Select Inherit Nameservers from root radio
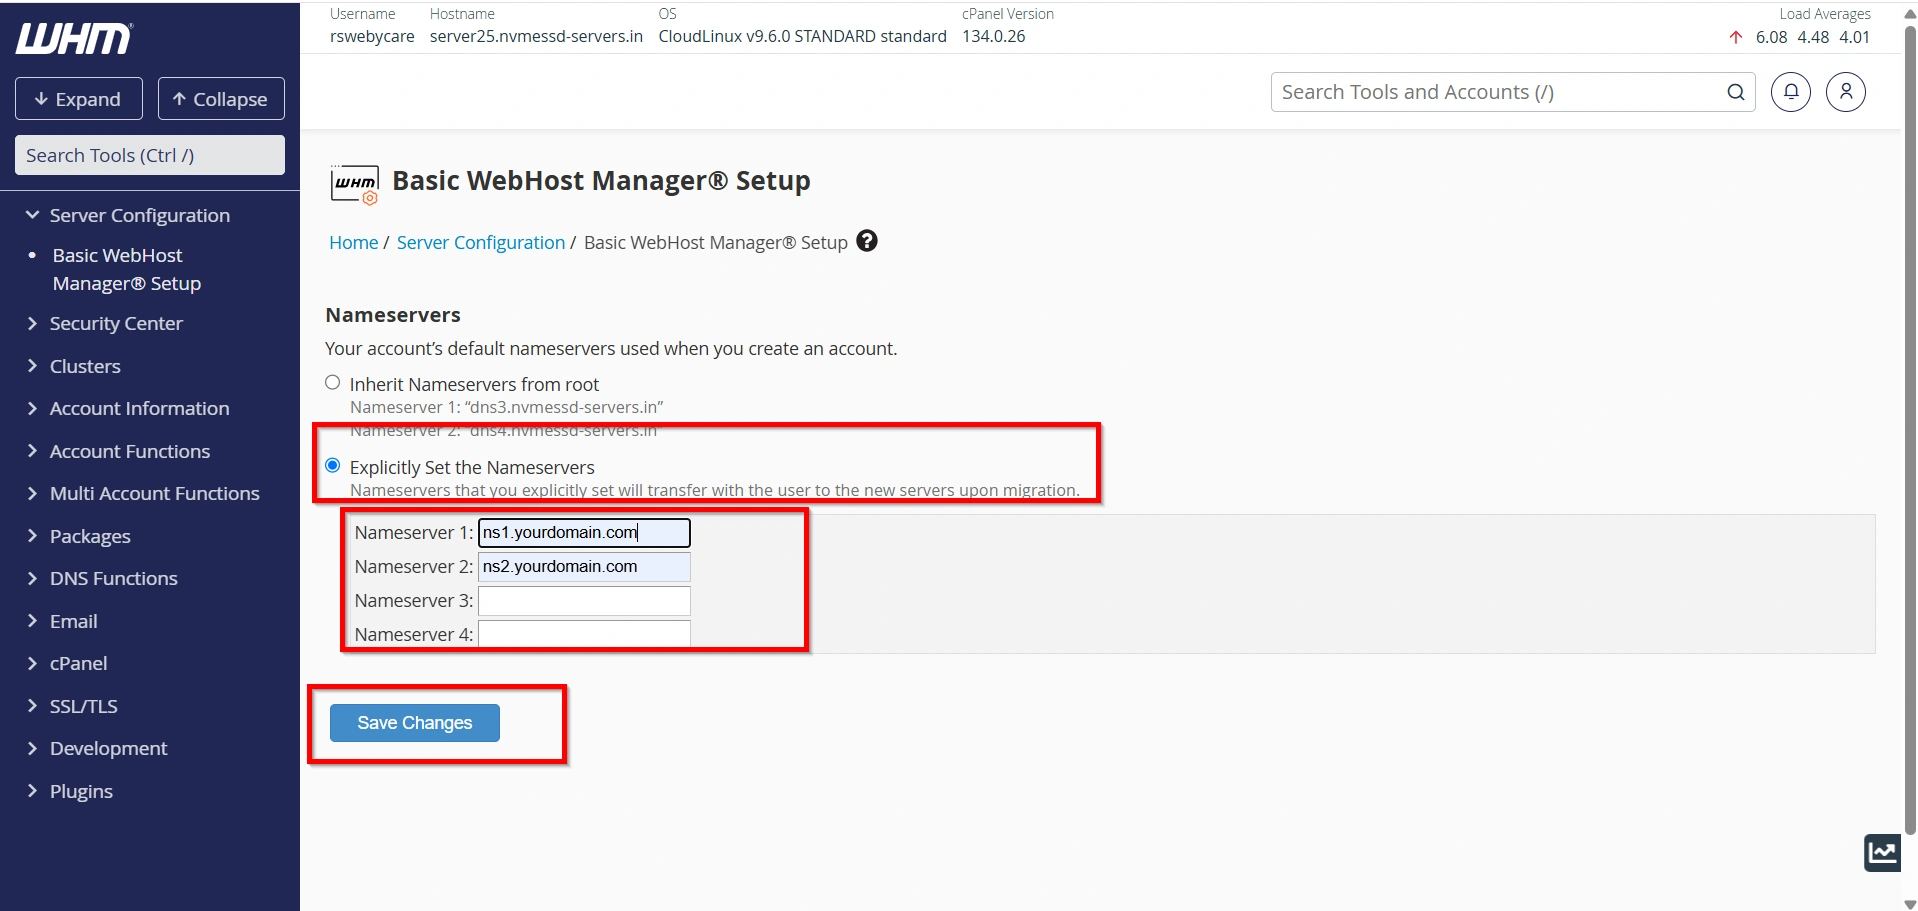 coord(333,383)
